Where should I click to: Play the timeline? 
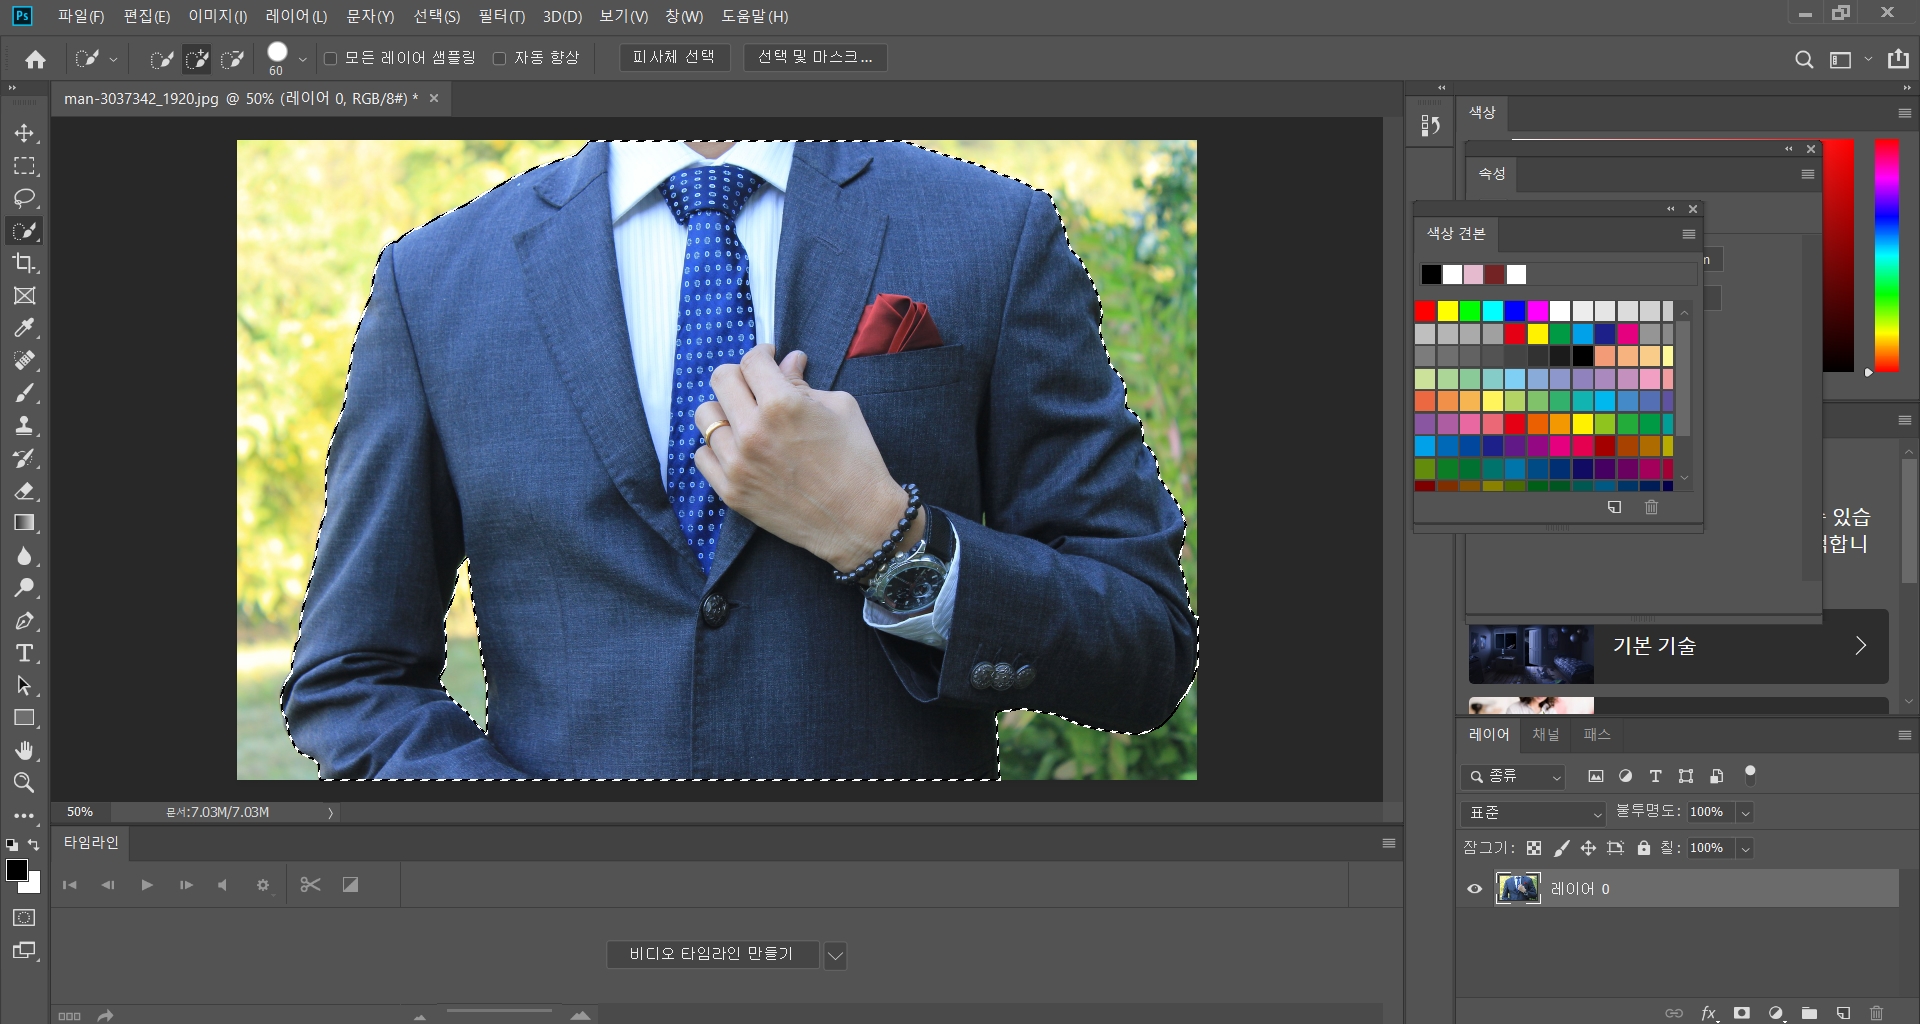(x=147, y=885)
